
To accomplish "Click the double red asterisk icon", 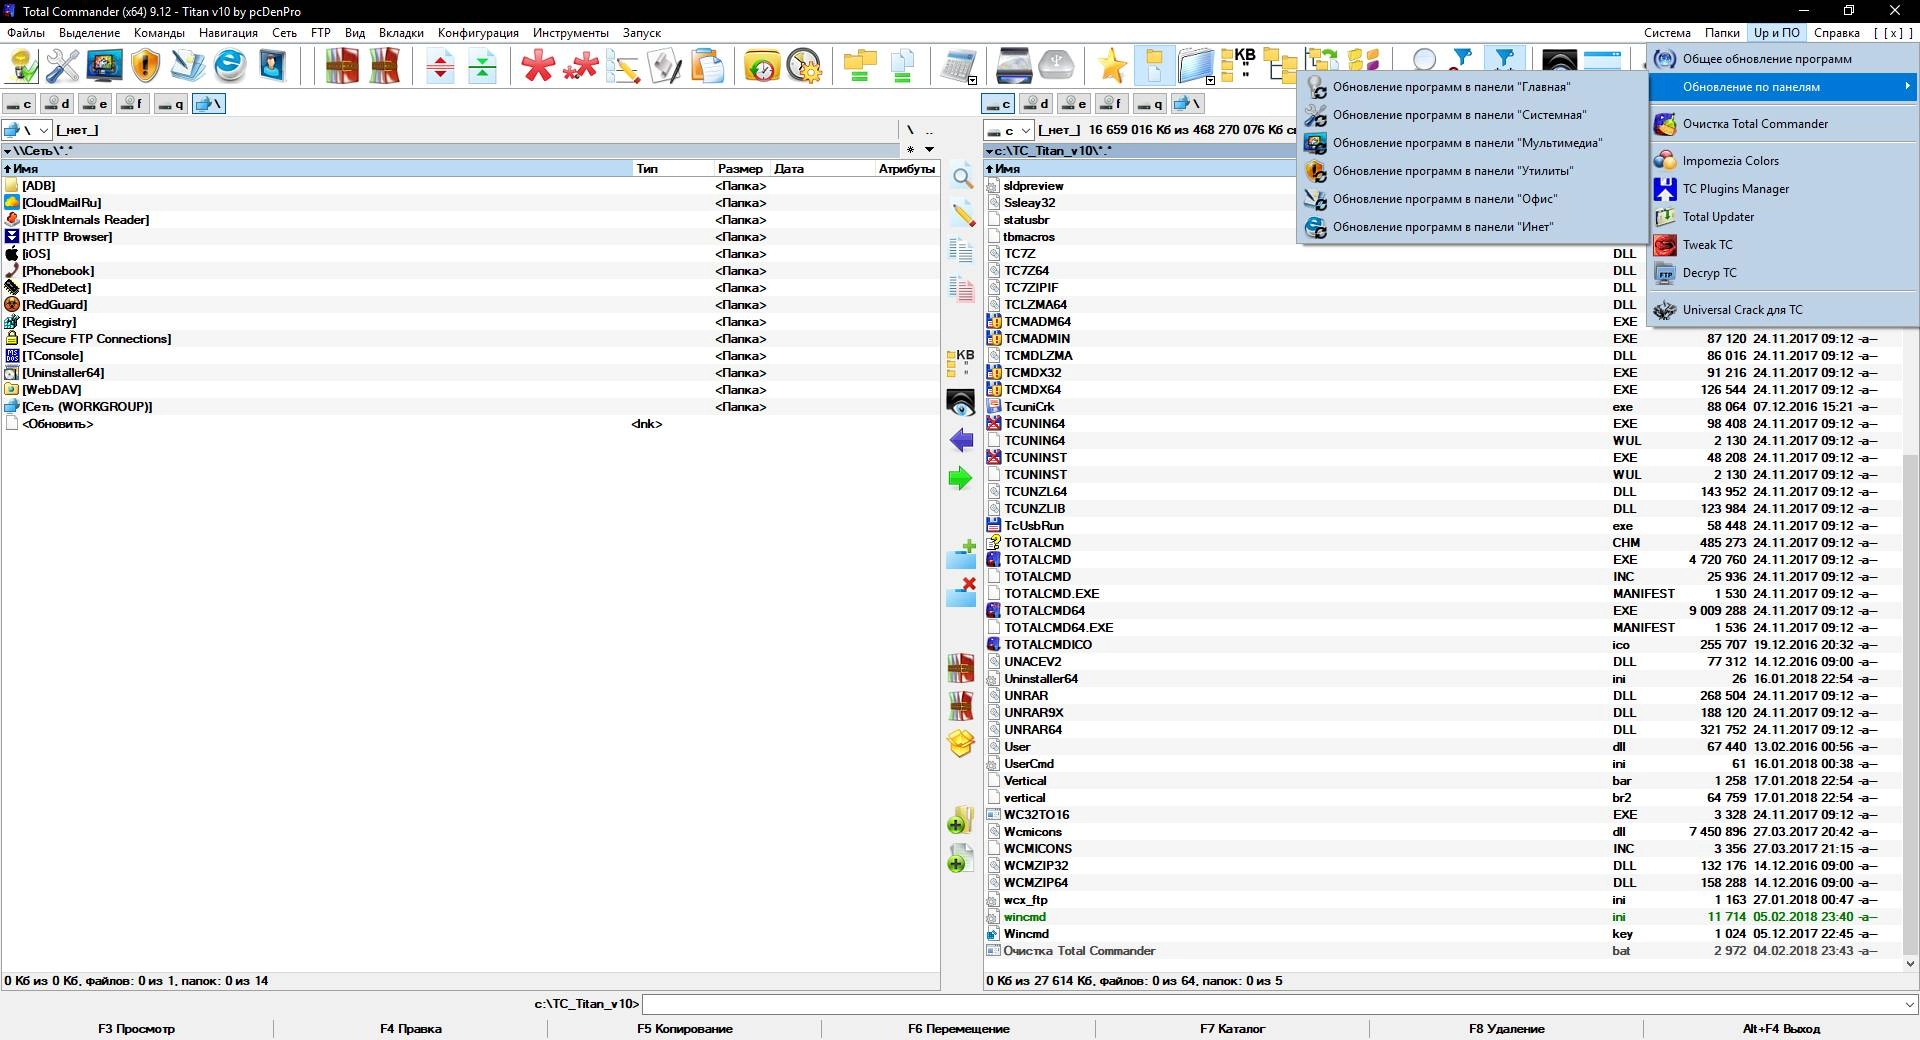I will pyautogui.click(x=580, y=66).
